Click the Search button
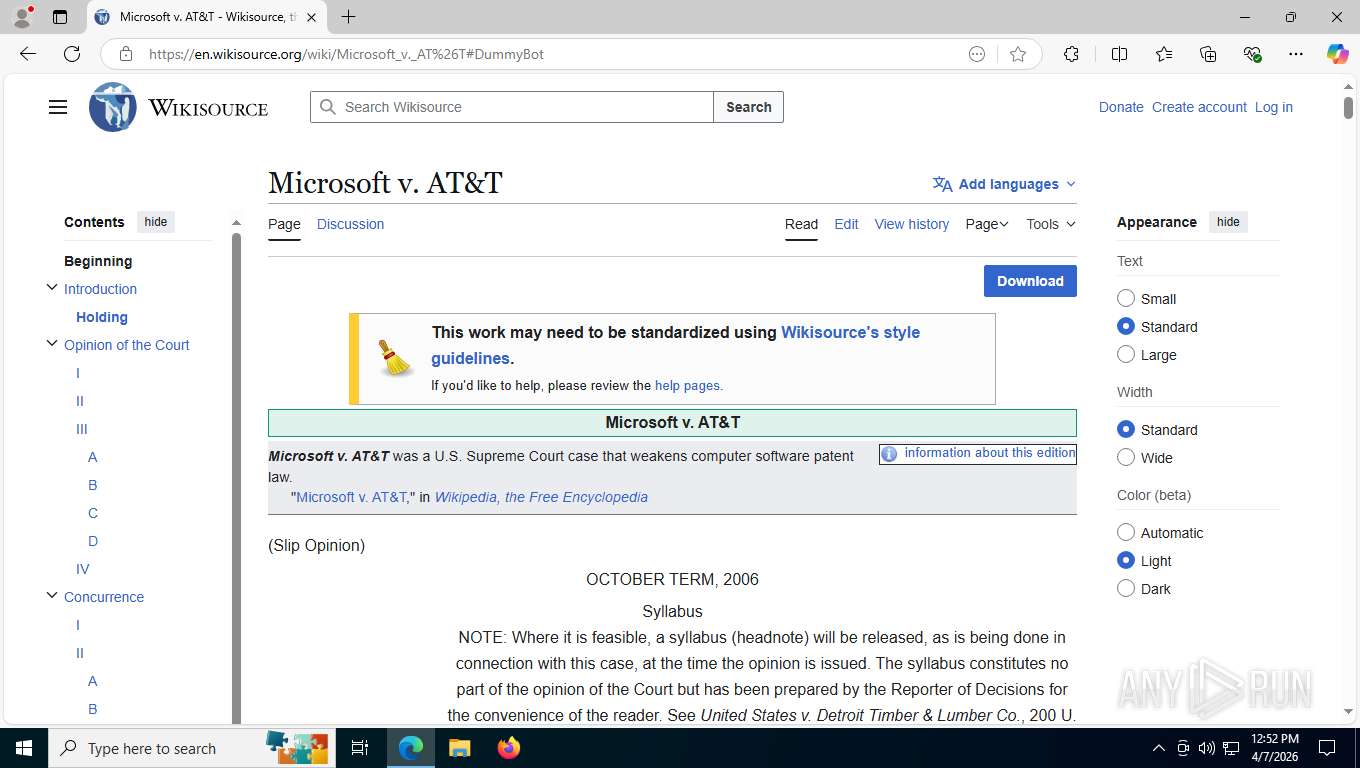 click(x=748, y=107)
